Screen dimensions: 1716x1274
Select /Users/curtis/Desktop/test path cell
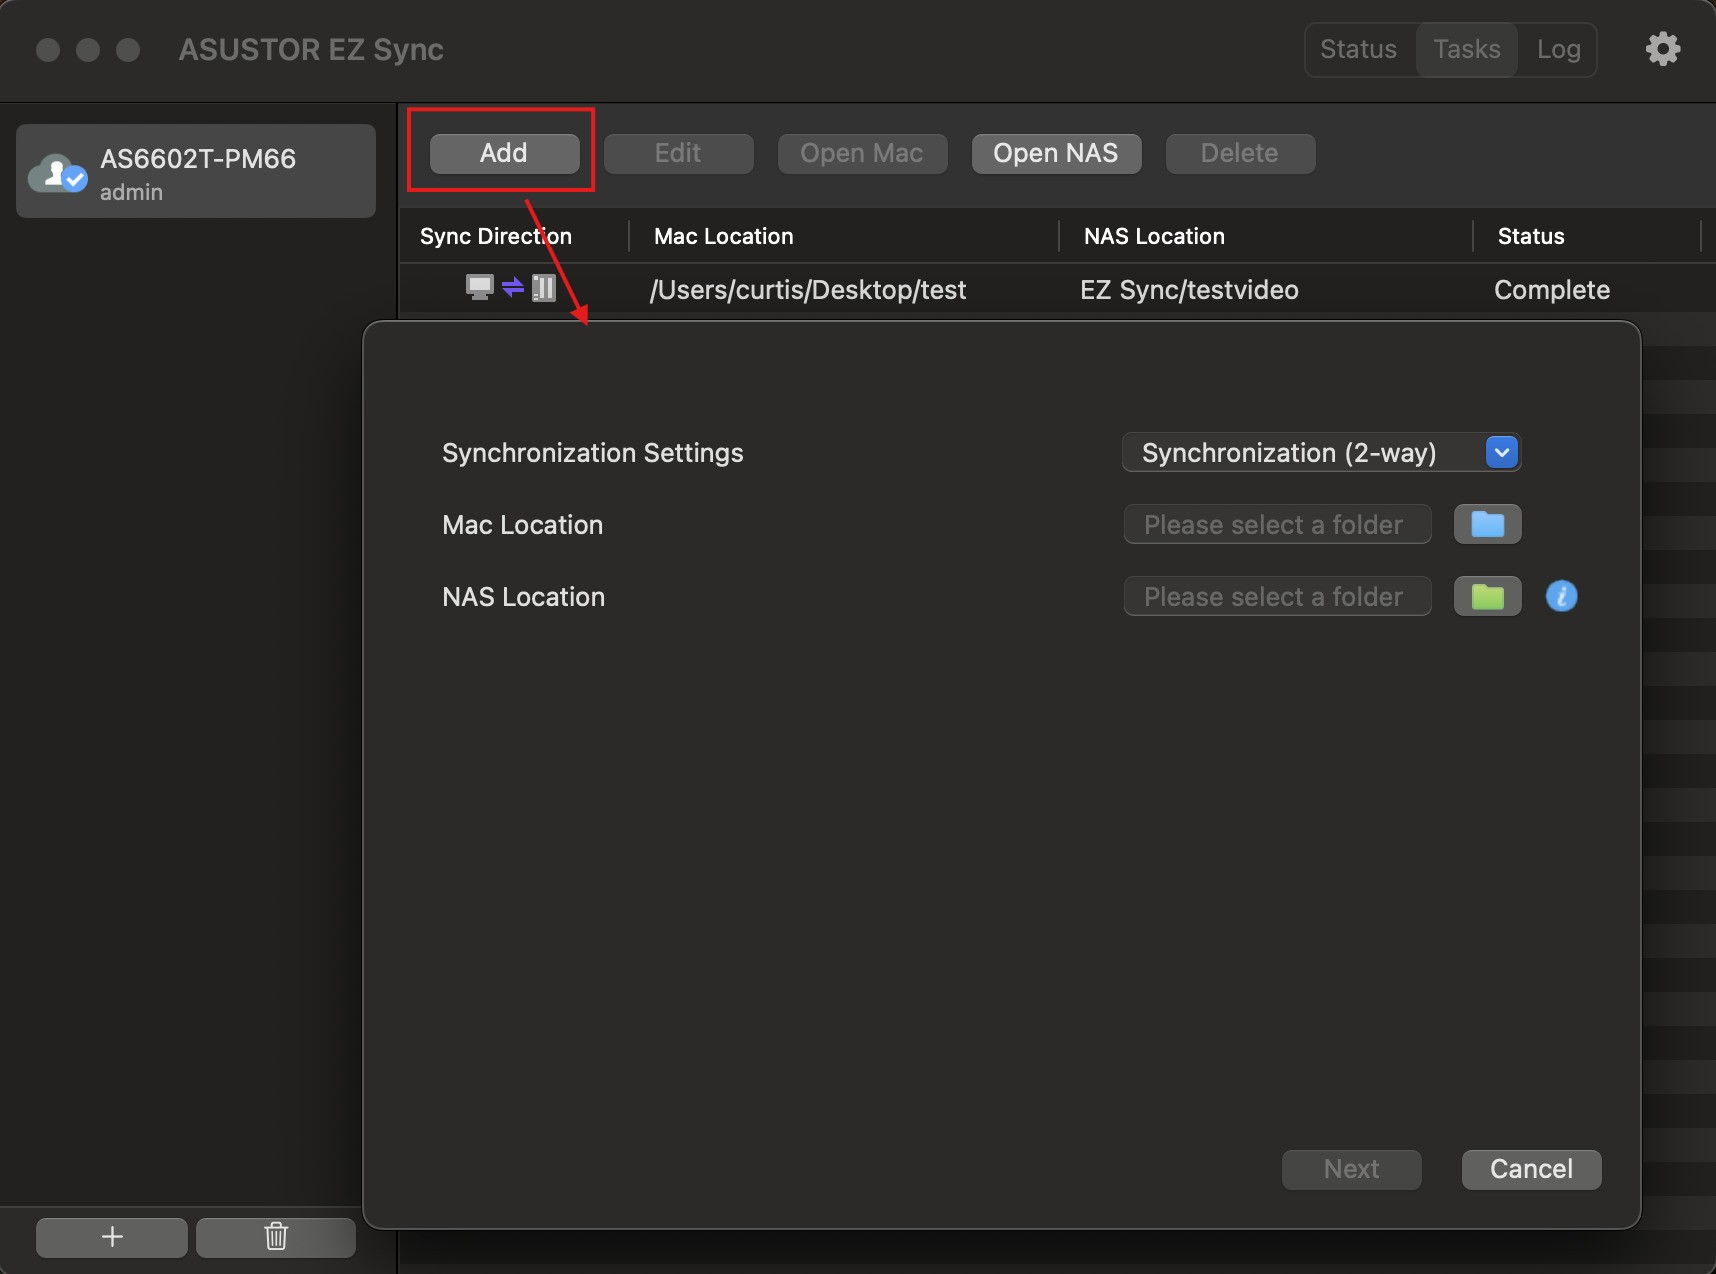point(808,290)
